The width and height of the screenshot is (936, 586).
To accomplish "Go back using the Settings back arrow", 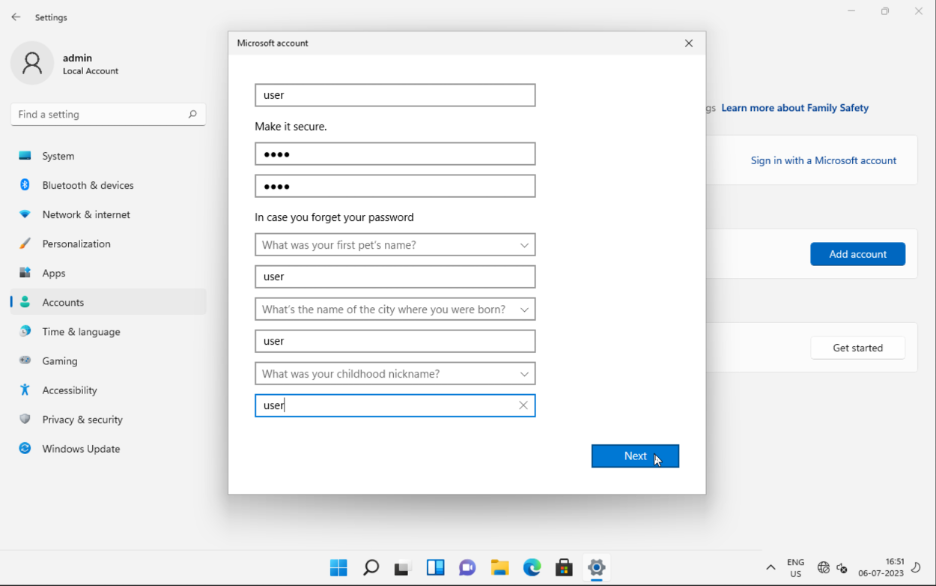I will (x=16, y=17).
